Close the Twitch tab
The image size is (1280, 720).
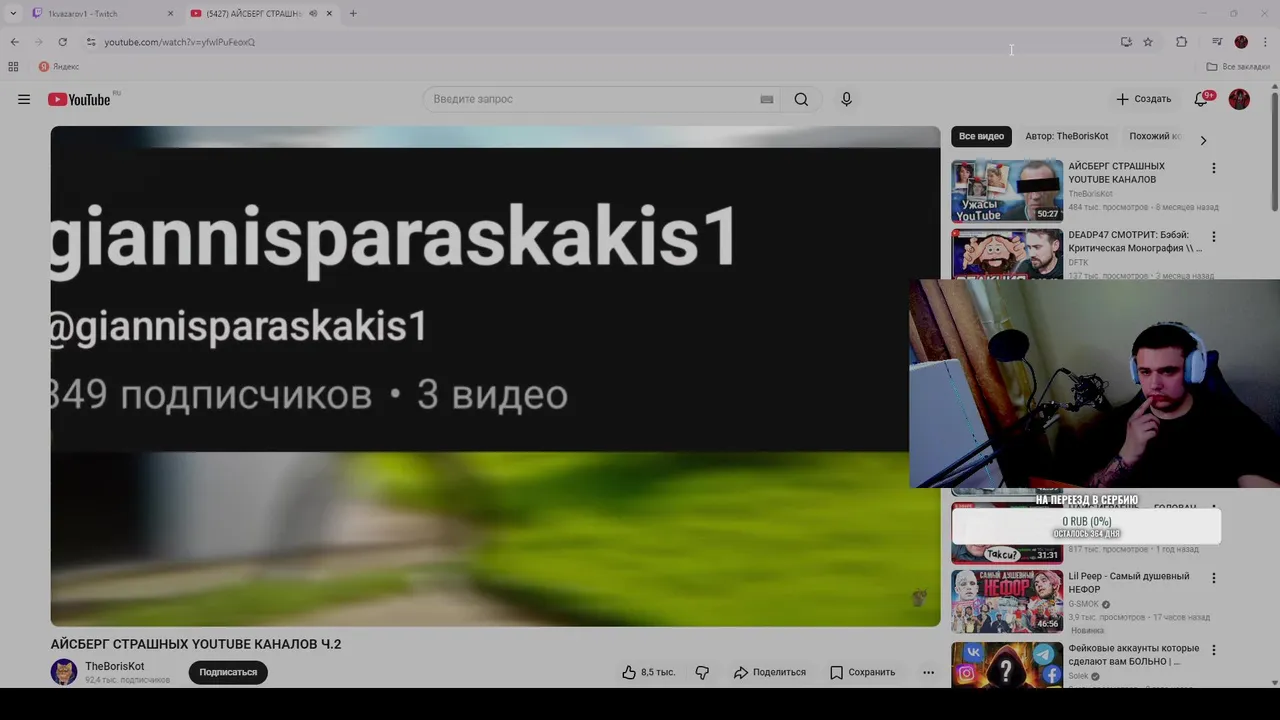click(x=170, y=14)
